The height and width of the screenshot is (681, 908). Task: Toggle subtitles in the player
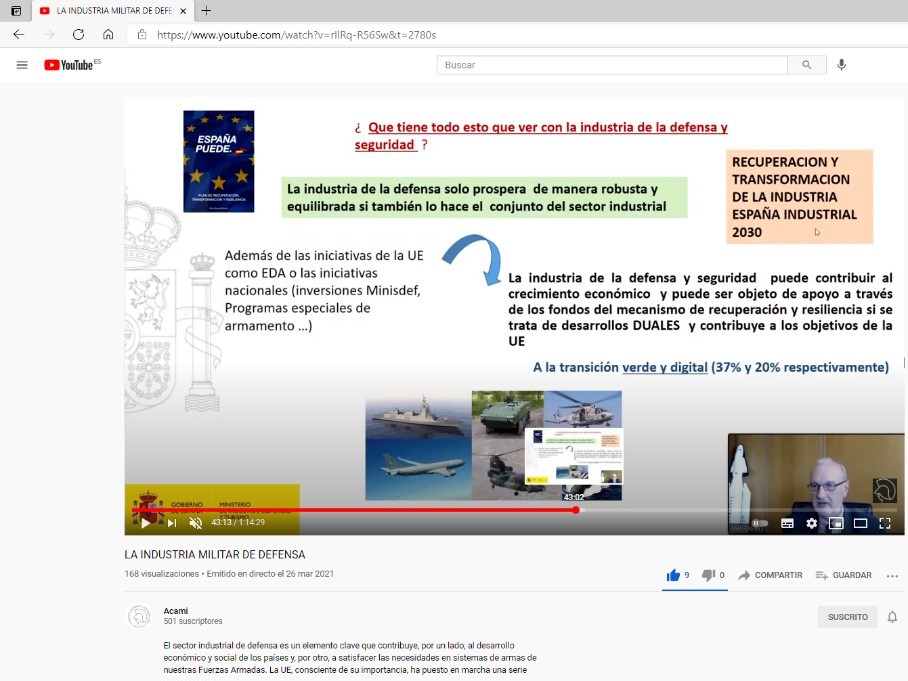click(788, 523)
